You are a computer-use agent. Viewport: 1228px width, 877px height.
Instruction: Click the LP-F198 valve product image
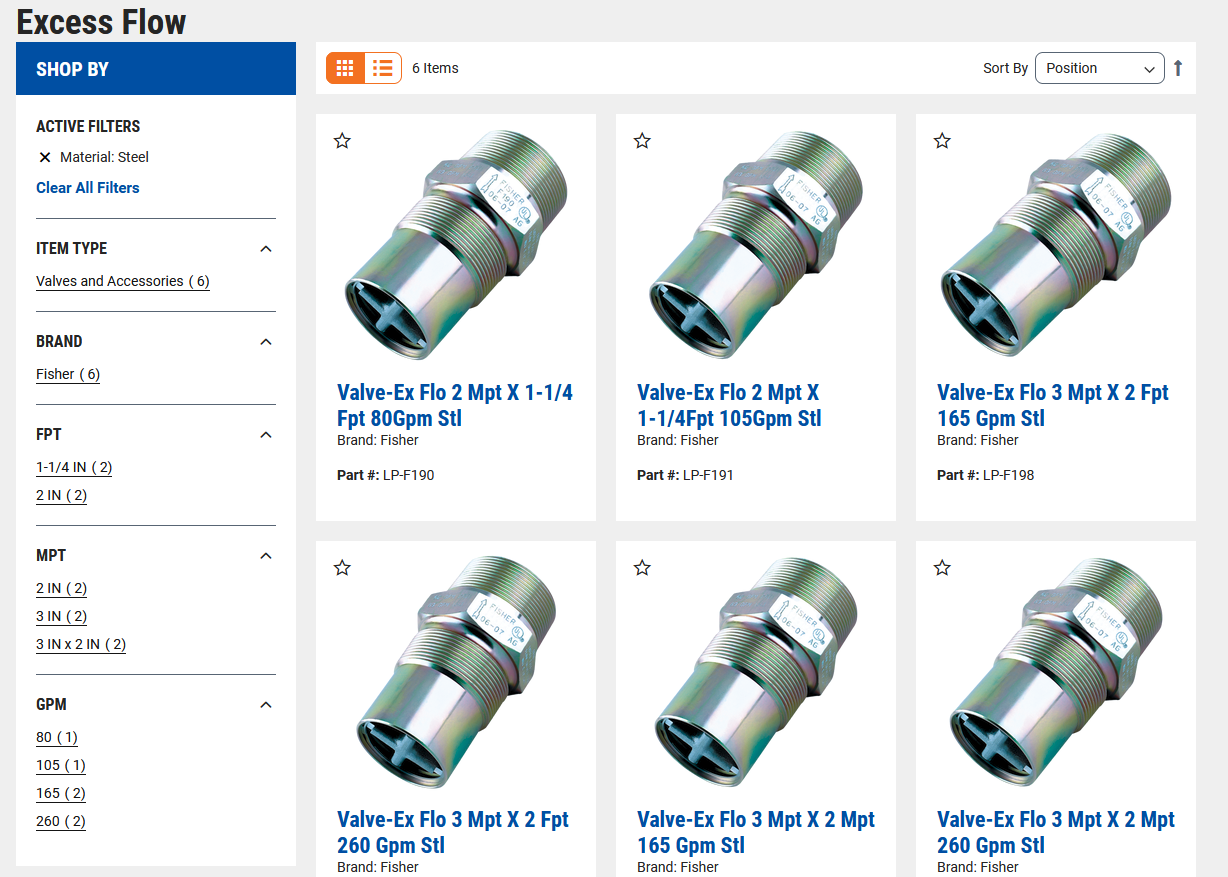[1055, 247]
